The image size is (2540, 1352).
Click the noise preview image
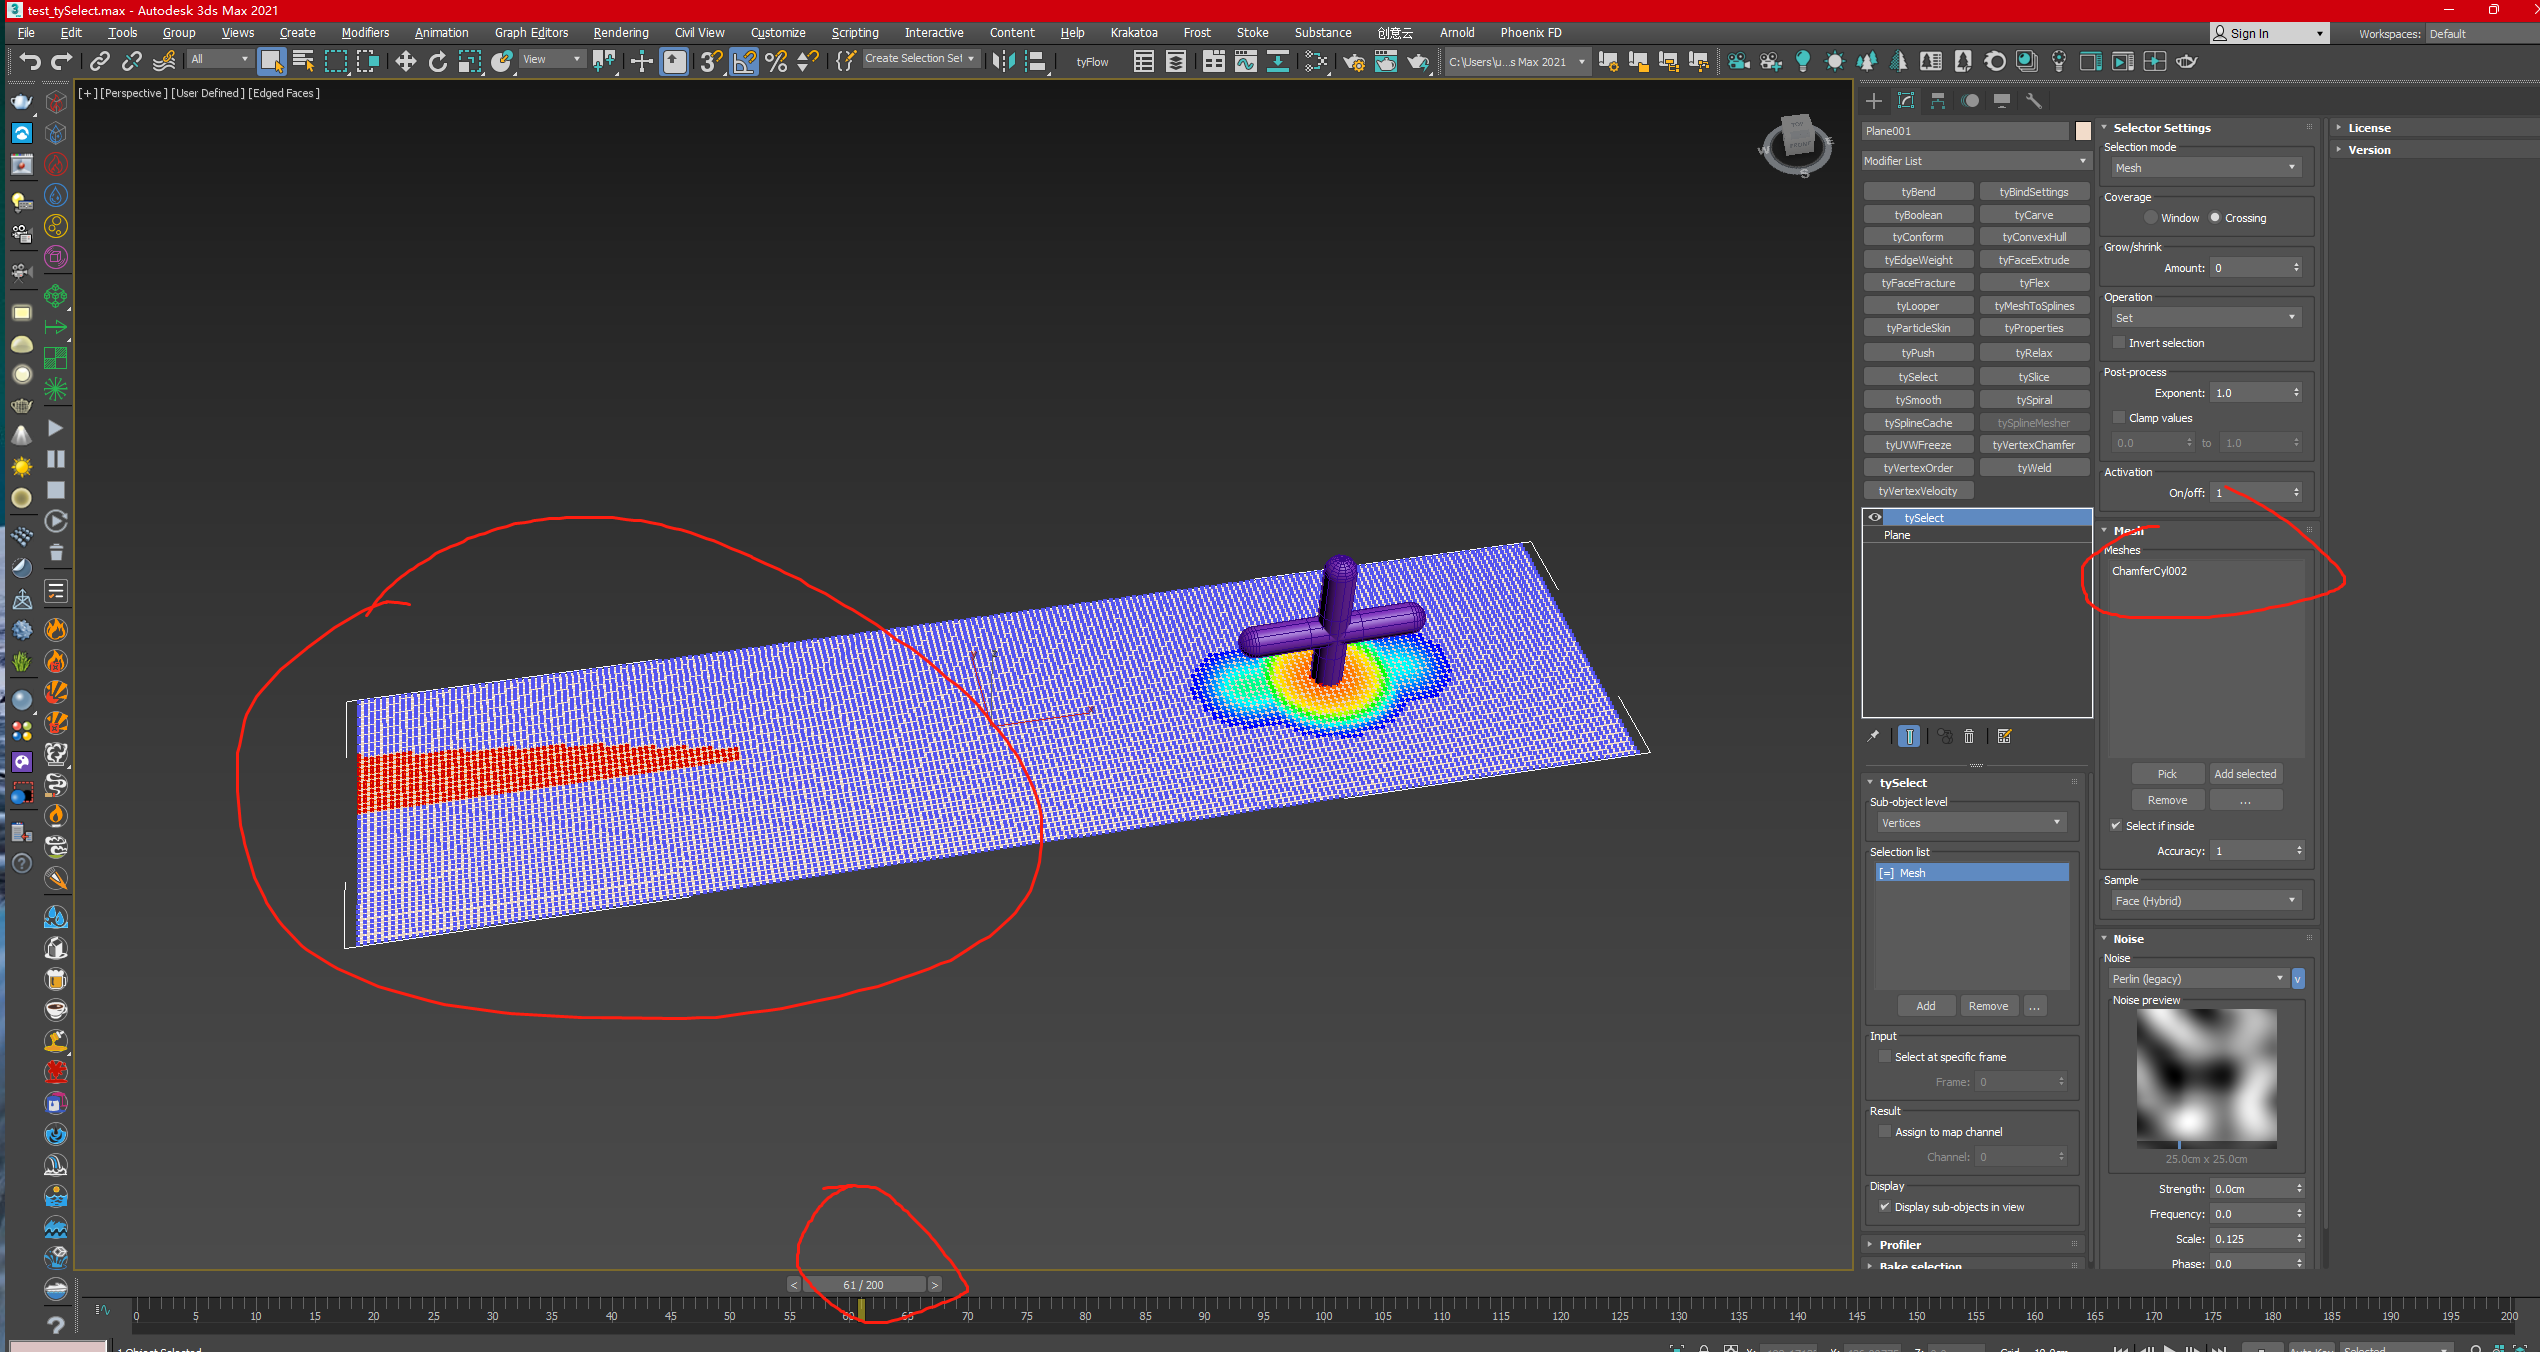pos(2206,1077)
